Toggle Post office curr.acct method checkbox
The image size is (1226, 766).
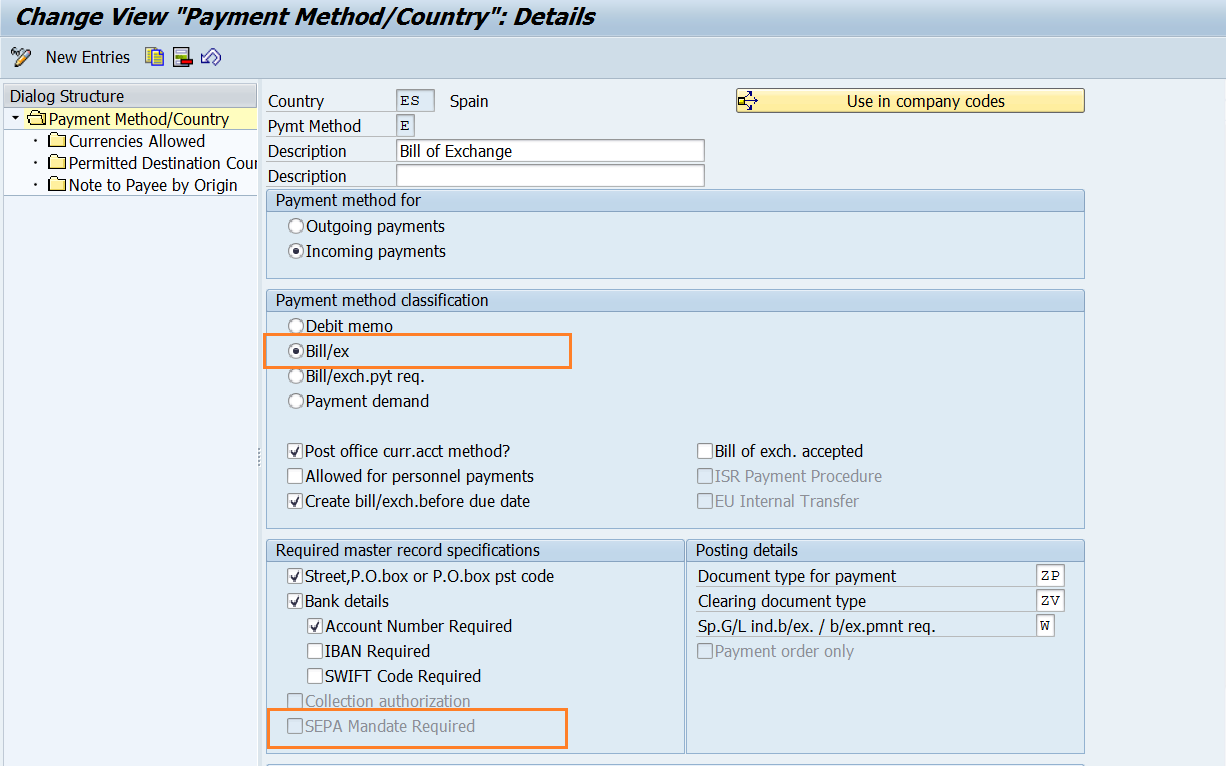pyautogui.click(x=295, y=451)
